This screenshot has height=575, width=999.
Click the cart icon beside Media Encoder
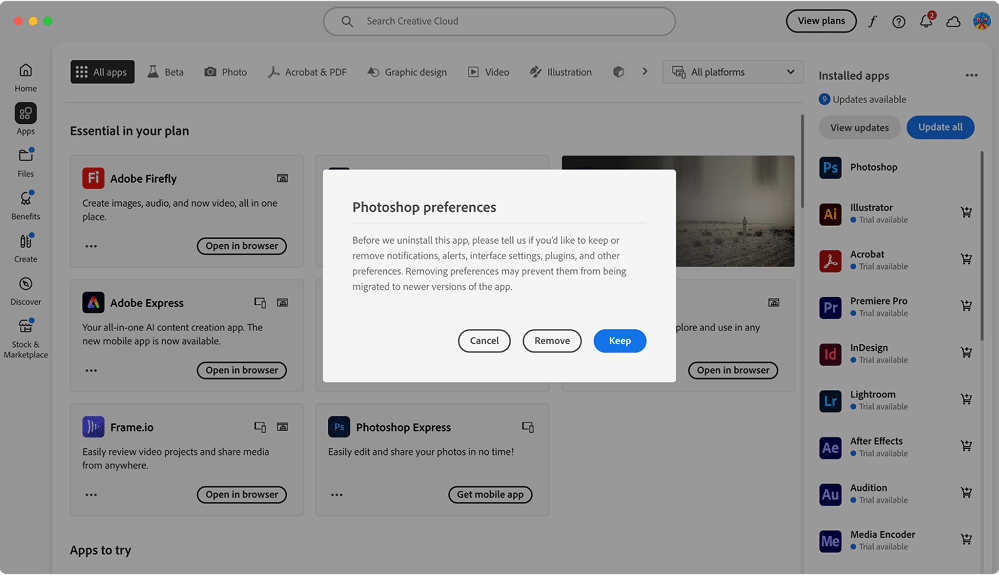pyautogui.click(x=966, y=539)
